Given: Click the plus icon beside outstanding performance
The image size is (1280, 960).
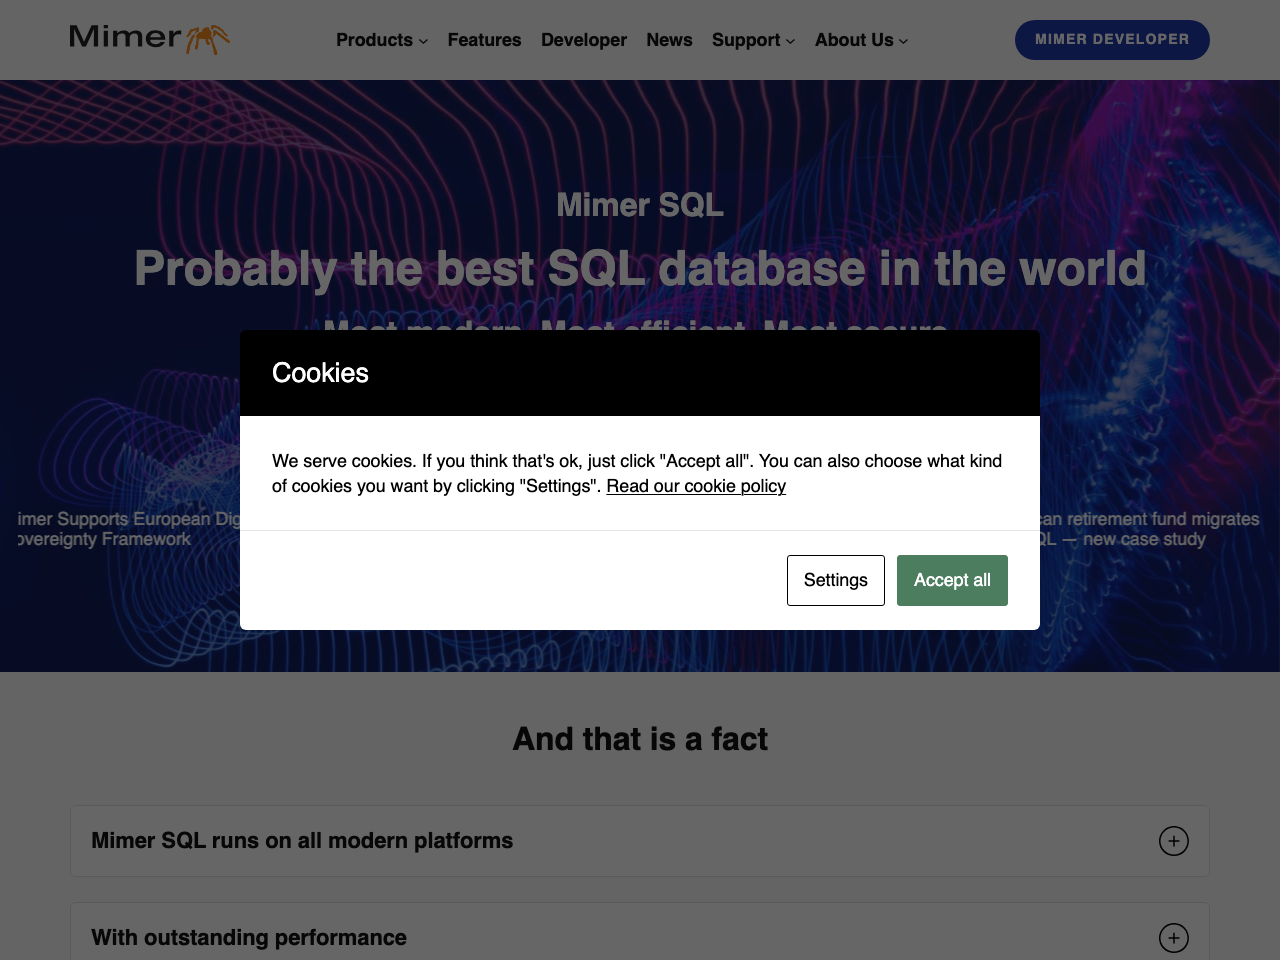Looking at the screenshot, I should point(1173,938).
